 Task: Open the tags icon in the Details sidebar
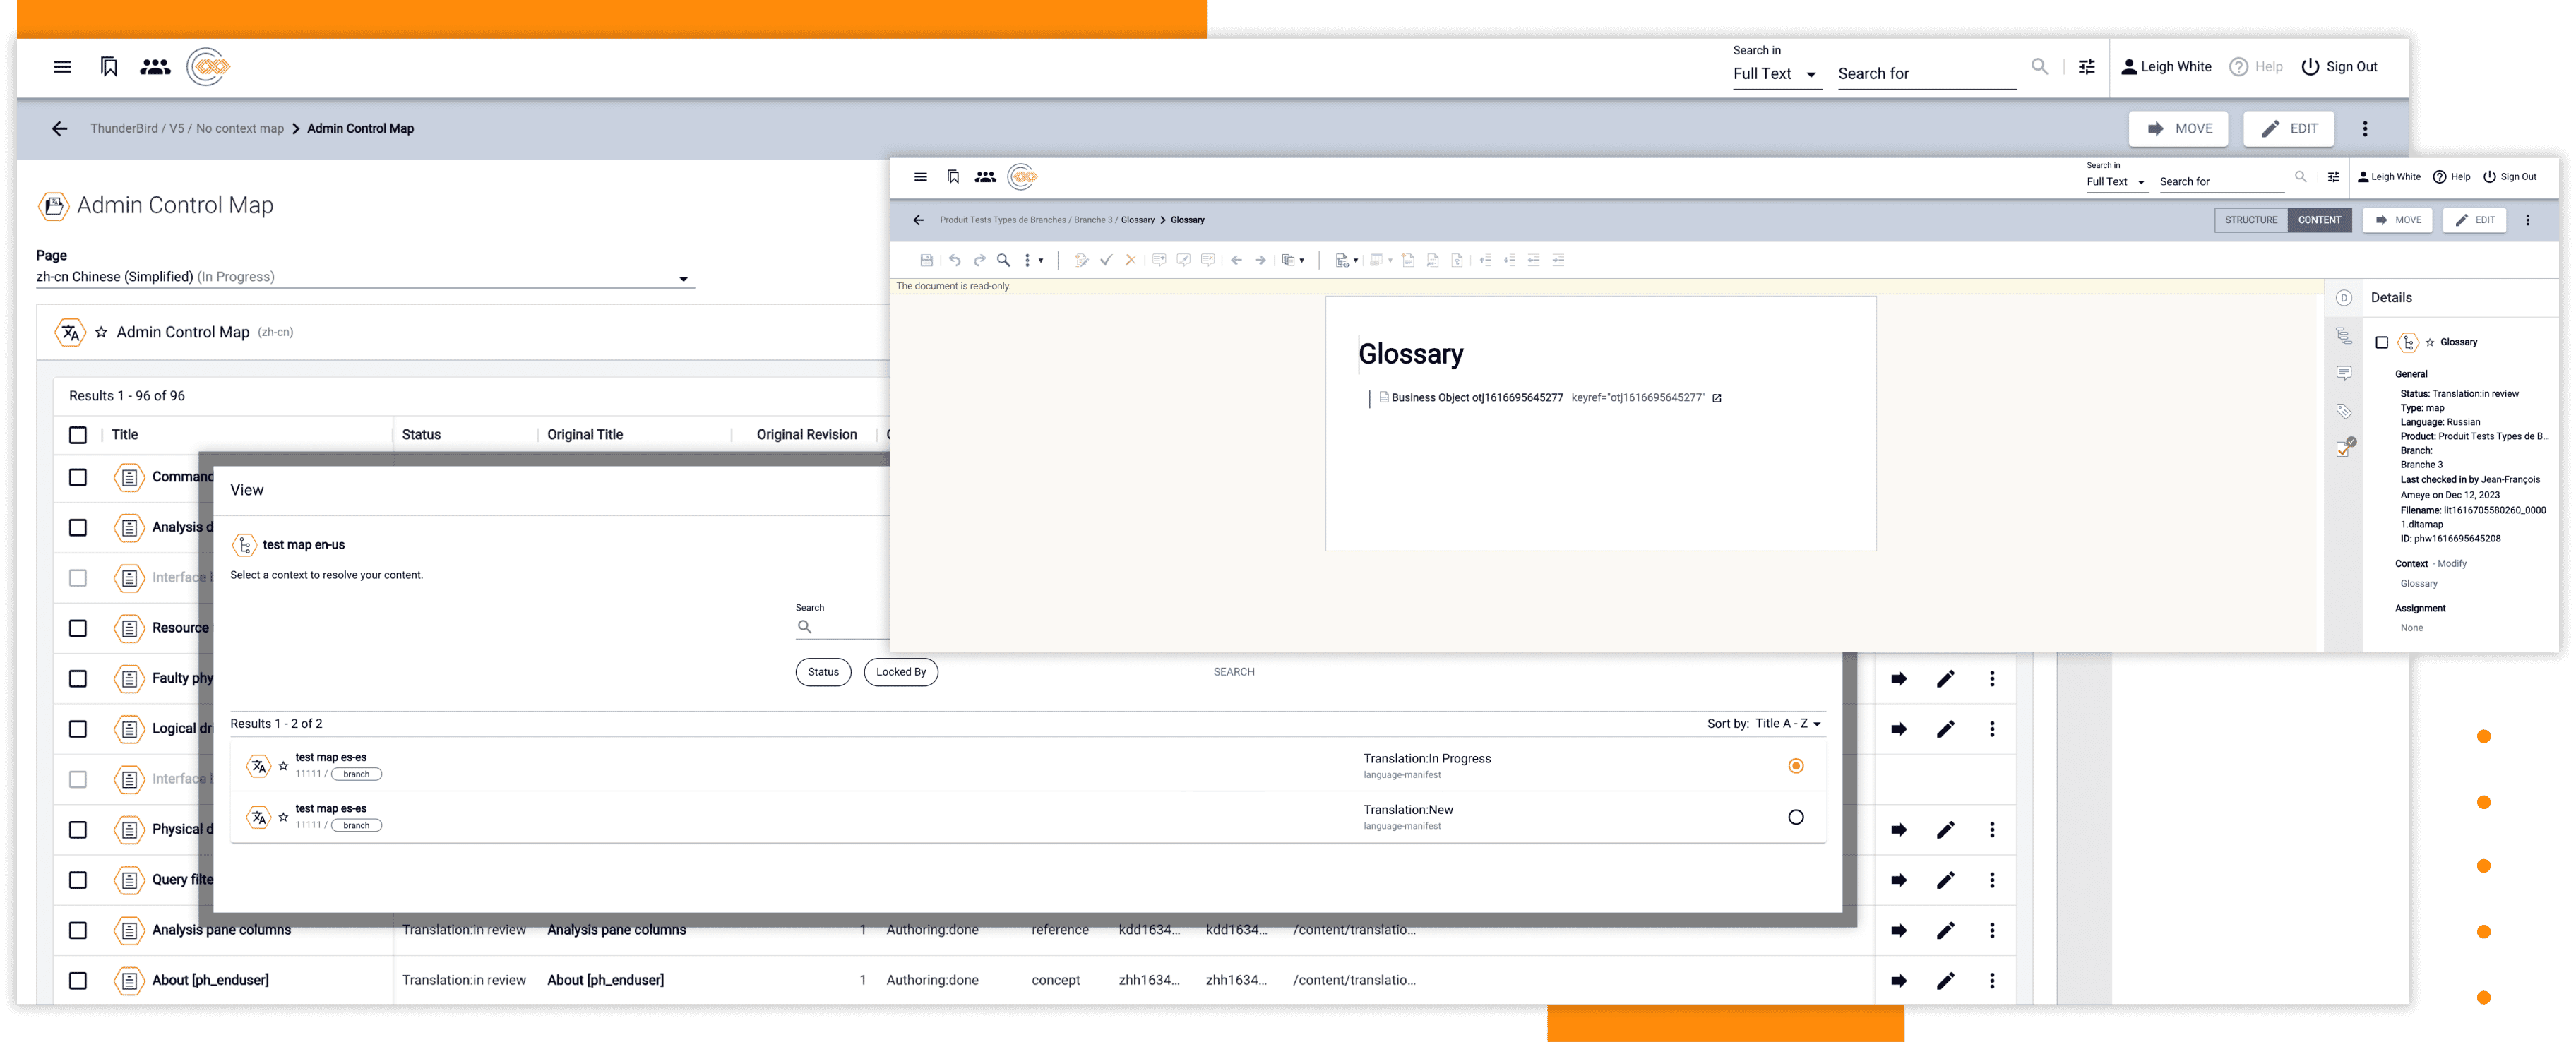(x=2345, y=410)
